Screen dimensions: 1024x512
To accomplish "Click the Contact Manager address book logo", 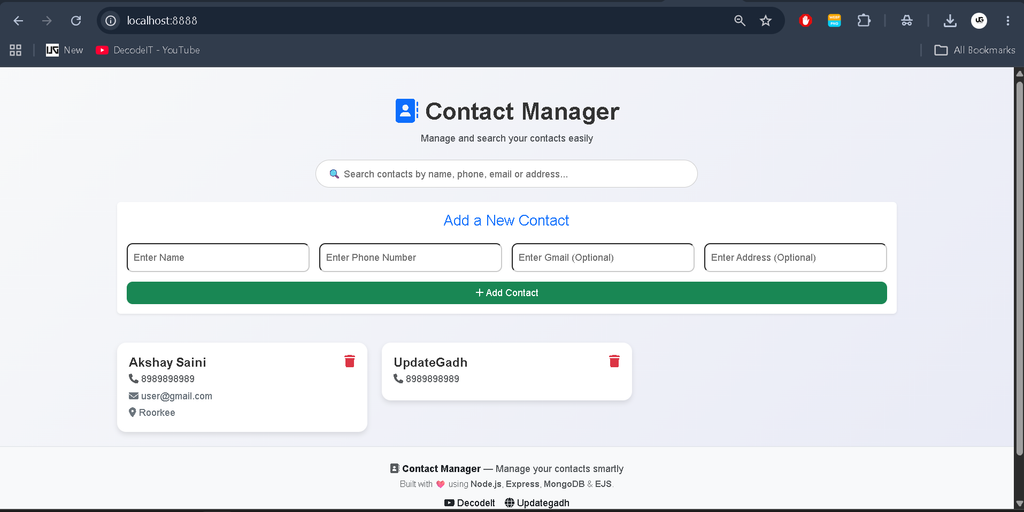I will tap(406, 111).
